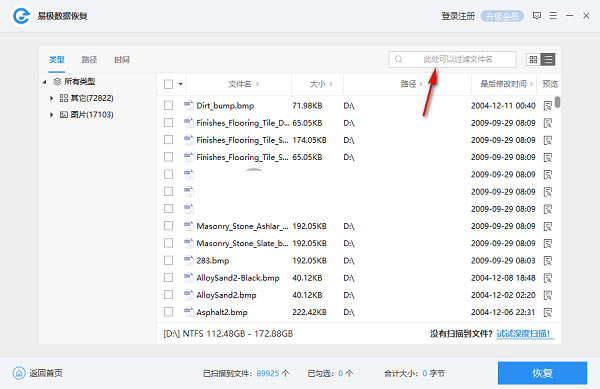Expand the 其它(72822) tree node
This screenshot has width=600, height=389.
tap(51, 98)
